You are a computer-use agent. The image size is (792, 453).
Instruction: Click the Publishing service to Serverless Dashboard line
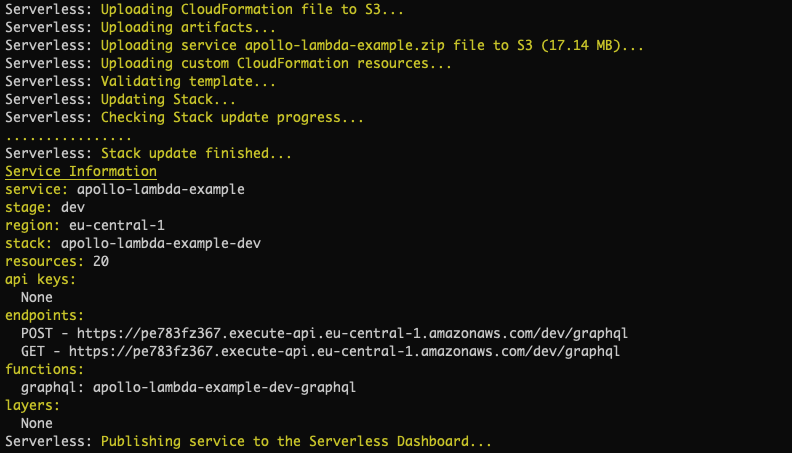click(296, 441)
